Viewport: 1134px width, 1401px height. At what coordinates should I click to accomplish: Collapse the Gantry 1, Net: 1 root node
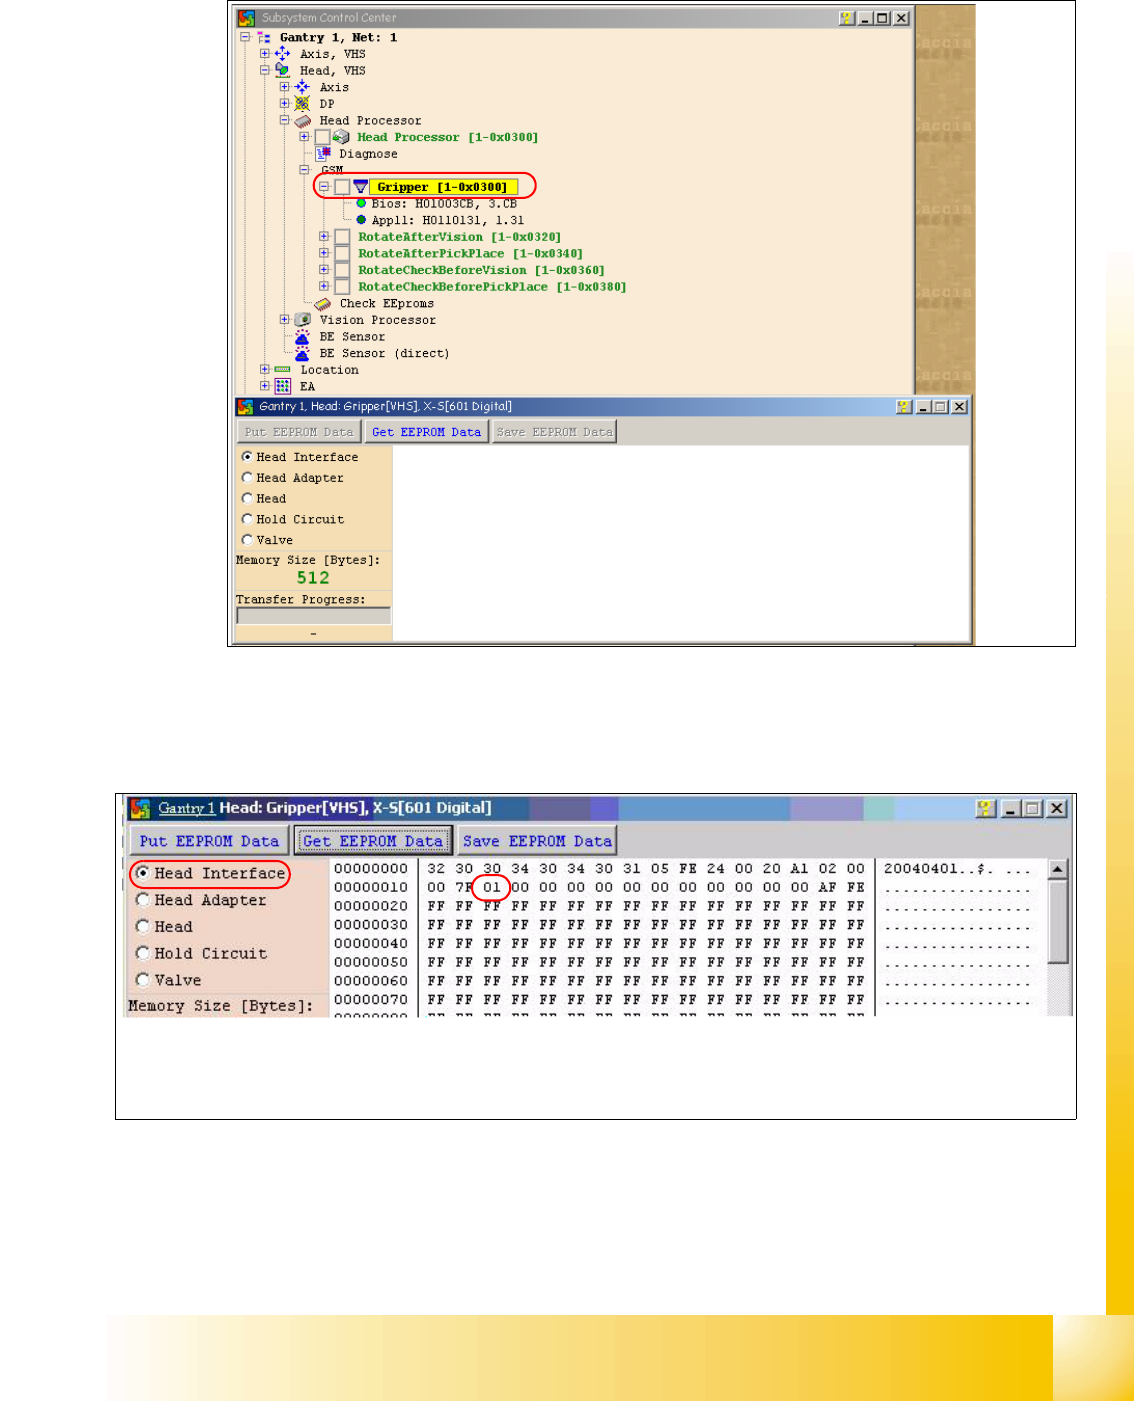tap(245, 37)
